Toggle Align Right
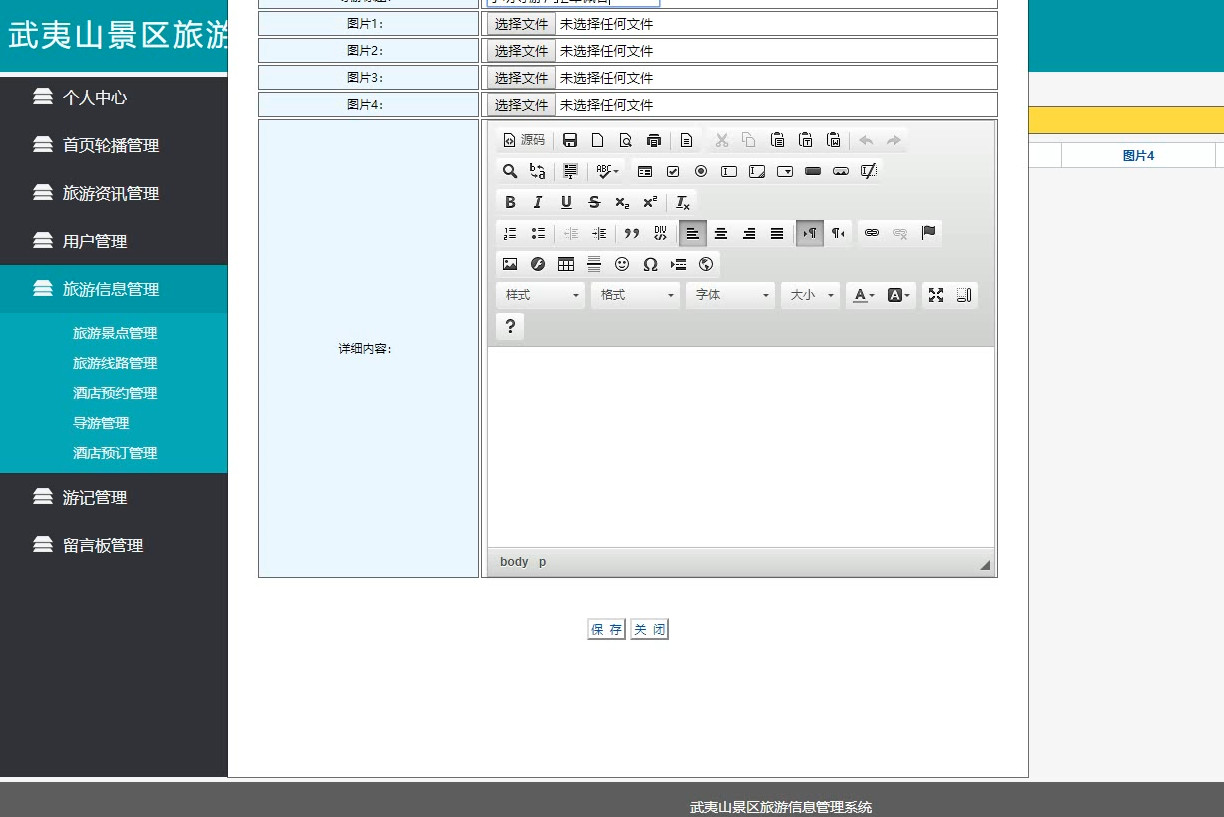The height and width of the screenshot is (817, 1224). pyautogui.click(x=748, y=233)
